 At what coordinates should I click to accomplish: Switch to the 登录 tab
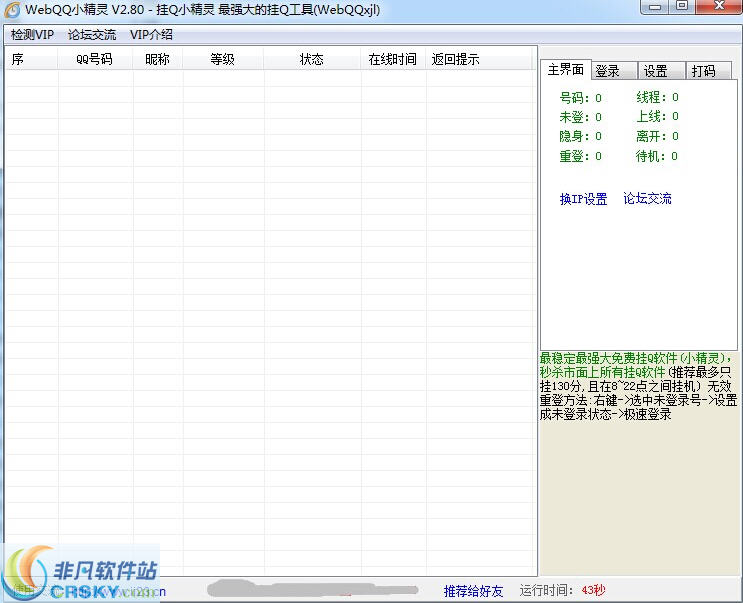(x=614, y=71)
